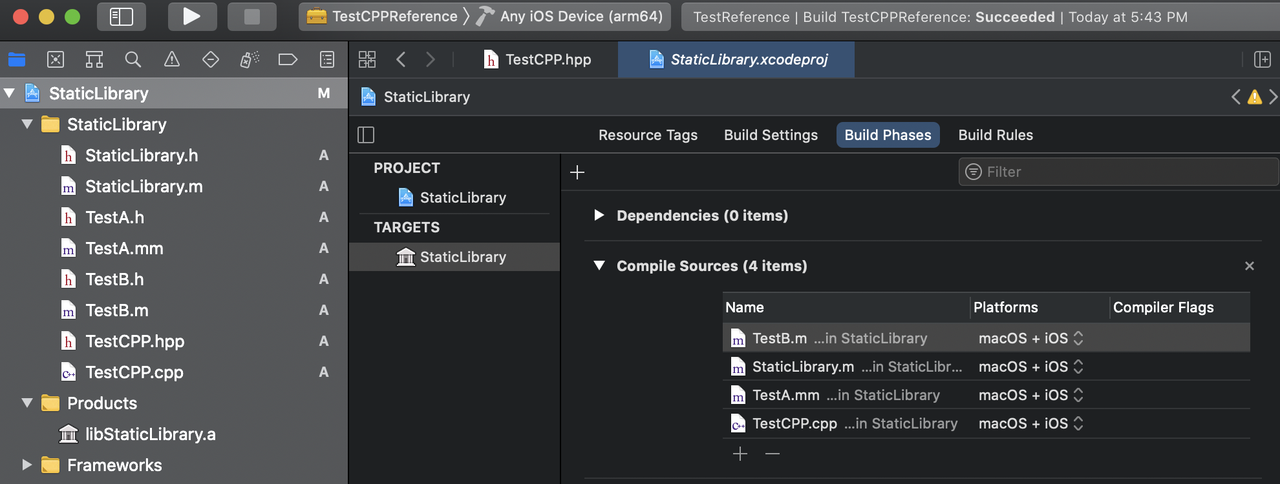Viewport: 1280px width, 484px height.
Task: Open the Build Settings tab
Action: click(771, 135)
